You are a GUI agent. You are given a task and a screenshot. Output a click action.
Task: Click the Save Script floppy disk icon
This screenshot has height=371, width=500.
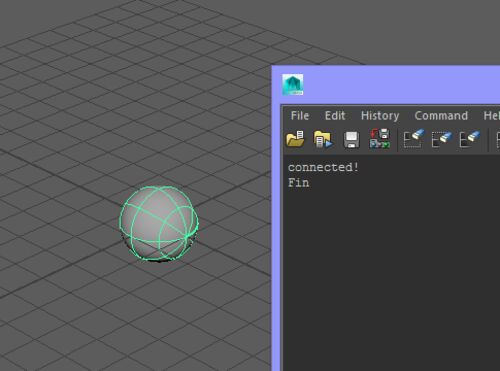point(351,139)
